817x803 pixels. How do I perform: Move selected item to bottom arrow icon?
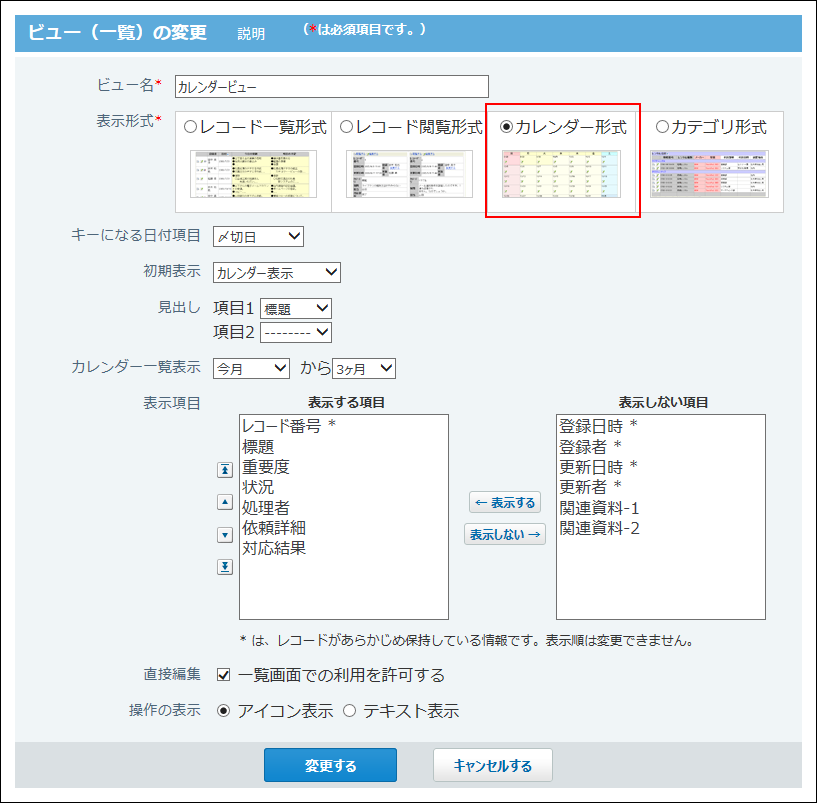[225, 567]
